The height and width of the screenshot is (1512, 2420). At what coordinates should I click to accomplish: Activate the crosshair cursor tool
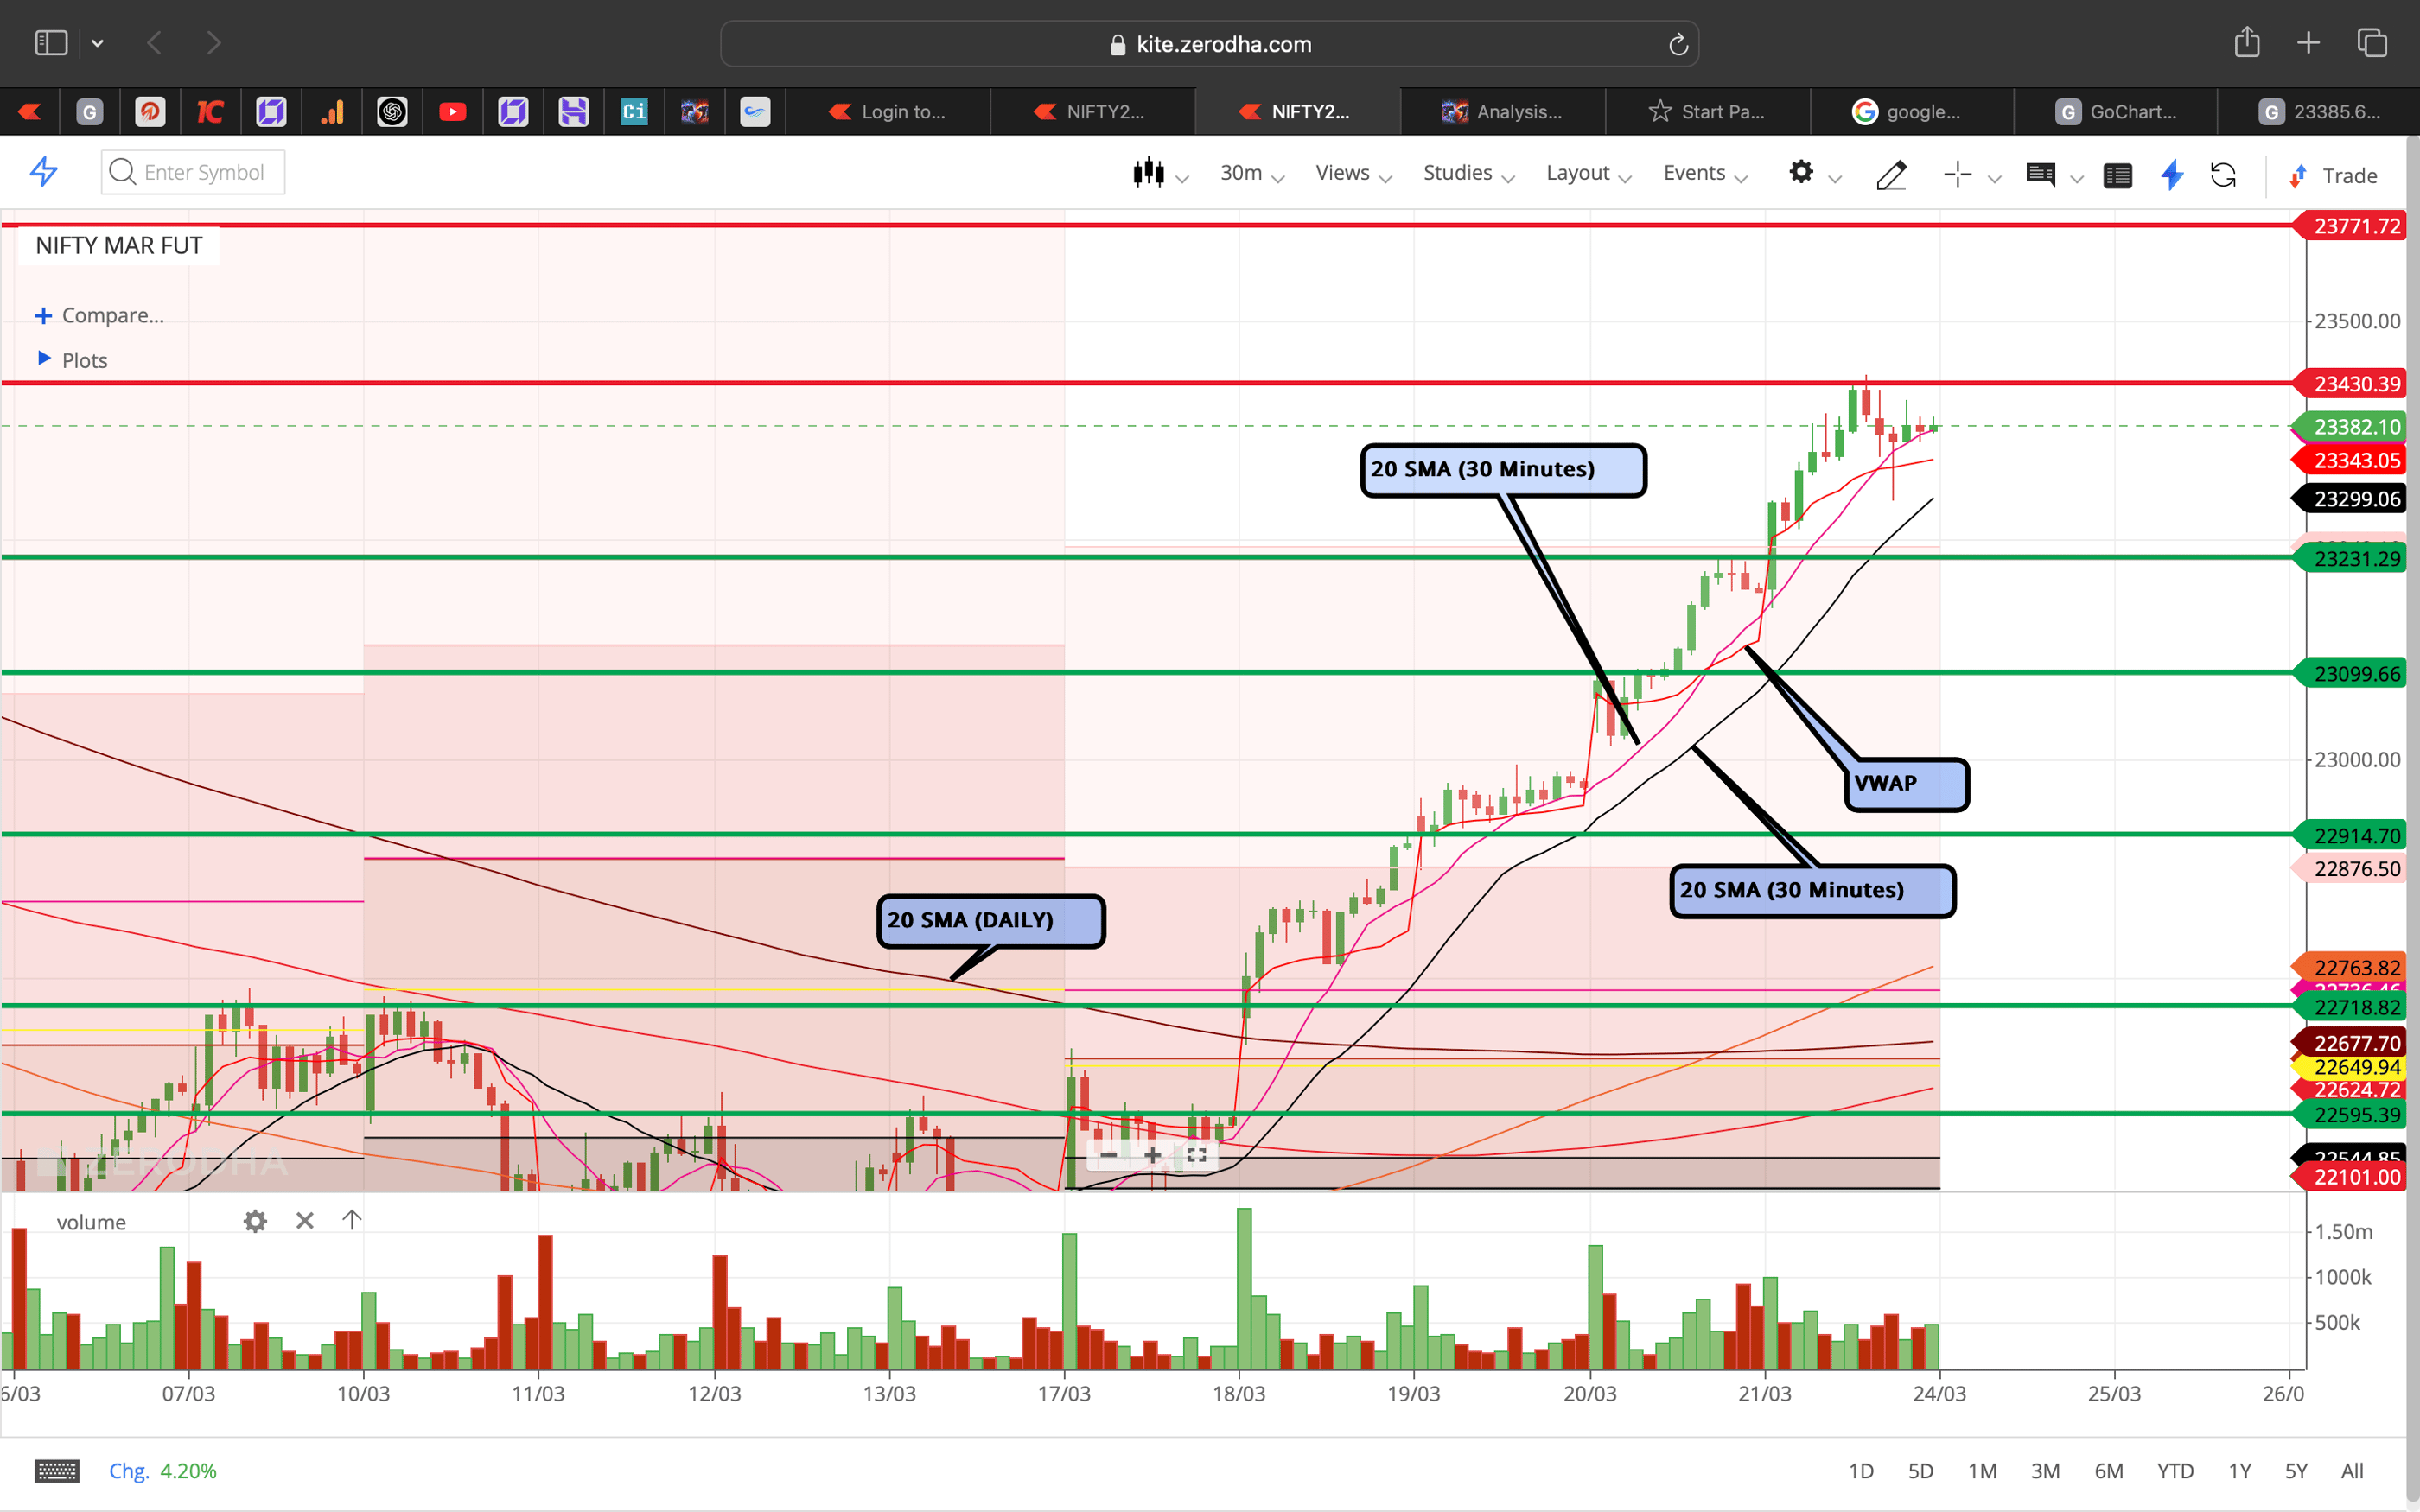[1957, 175]
